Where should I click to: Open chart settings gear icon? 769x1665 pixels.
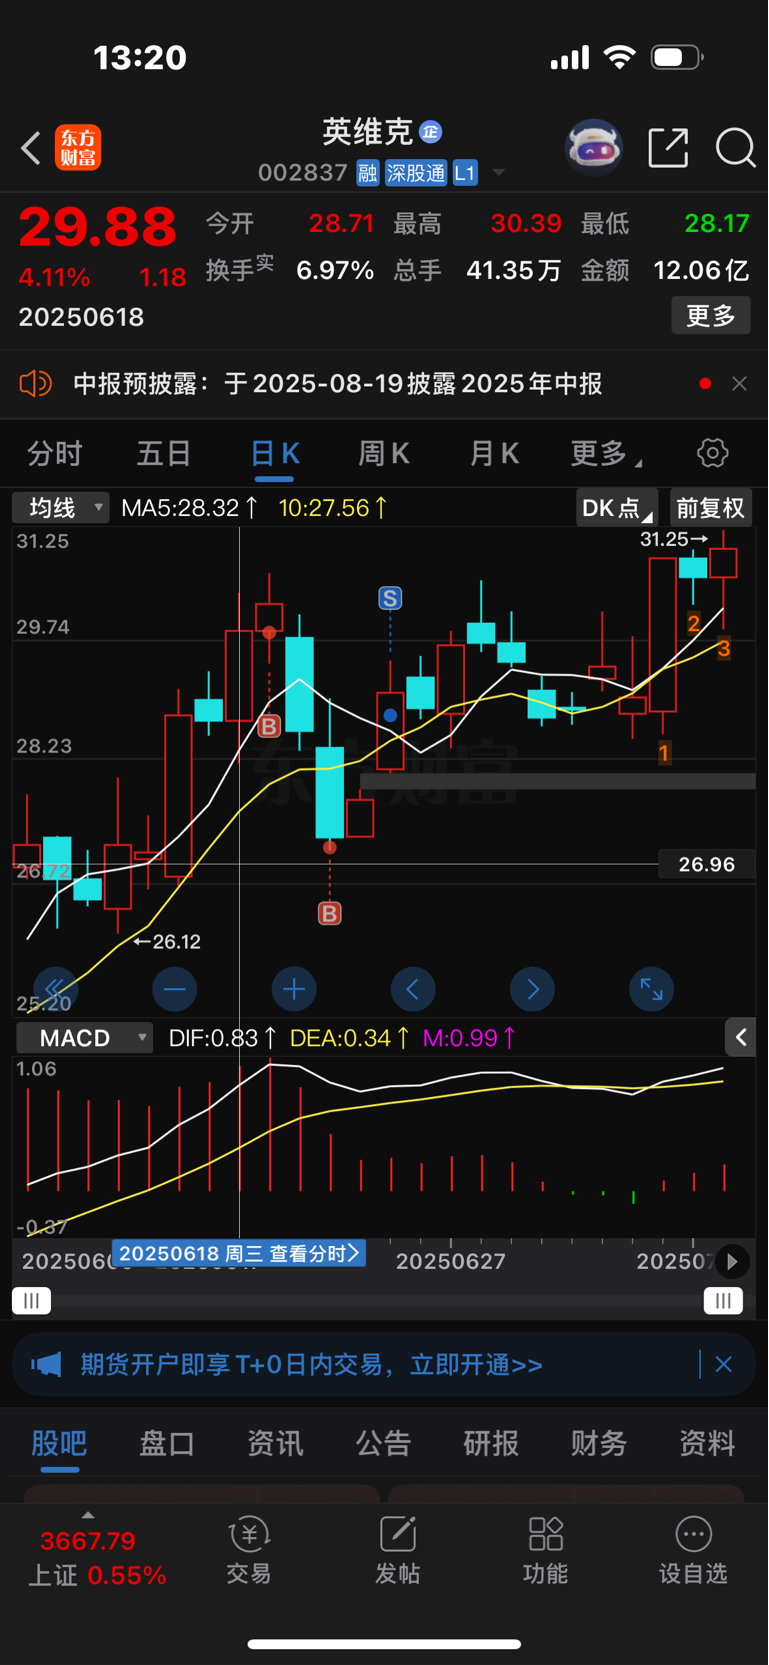click(x=712, y=453)
